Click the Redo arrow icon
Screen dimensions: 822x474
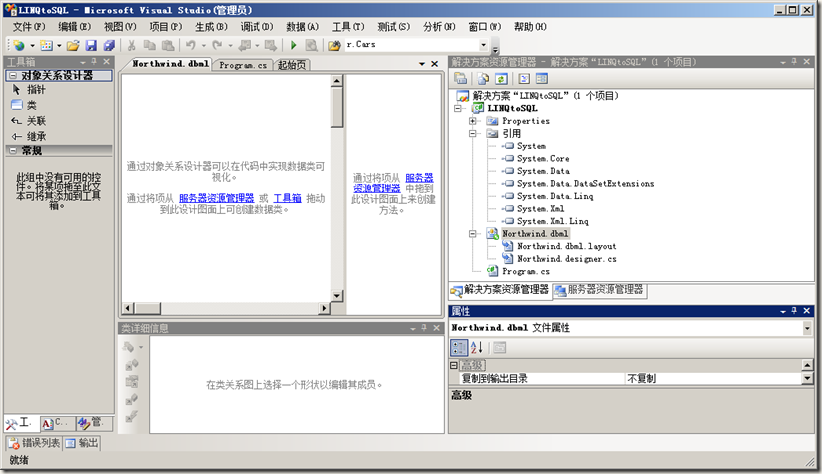click(217, 46)
